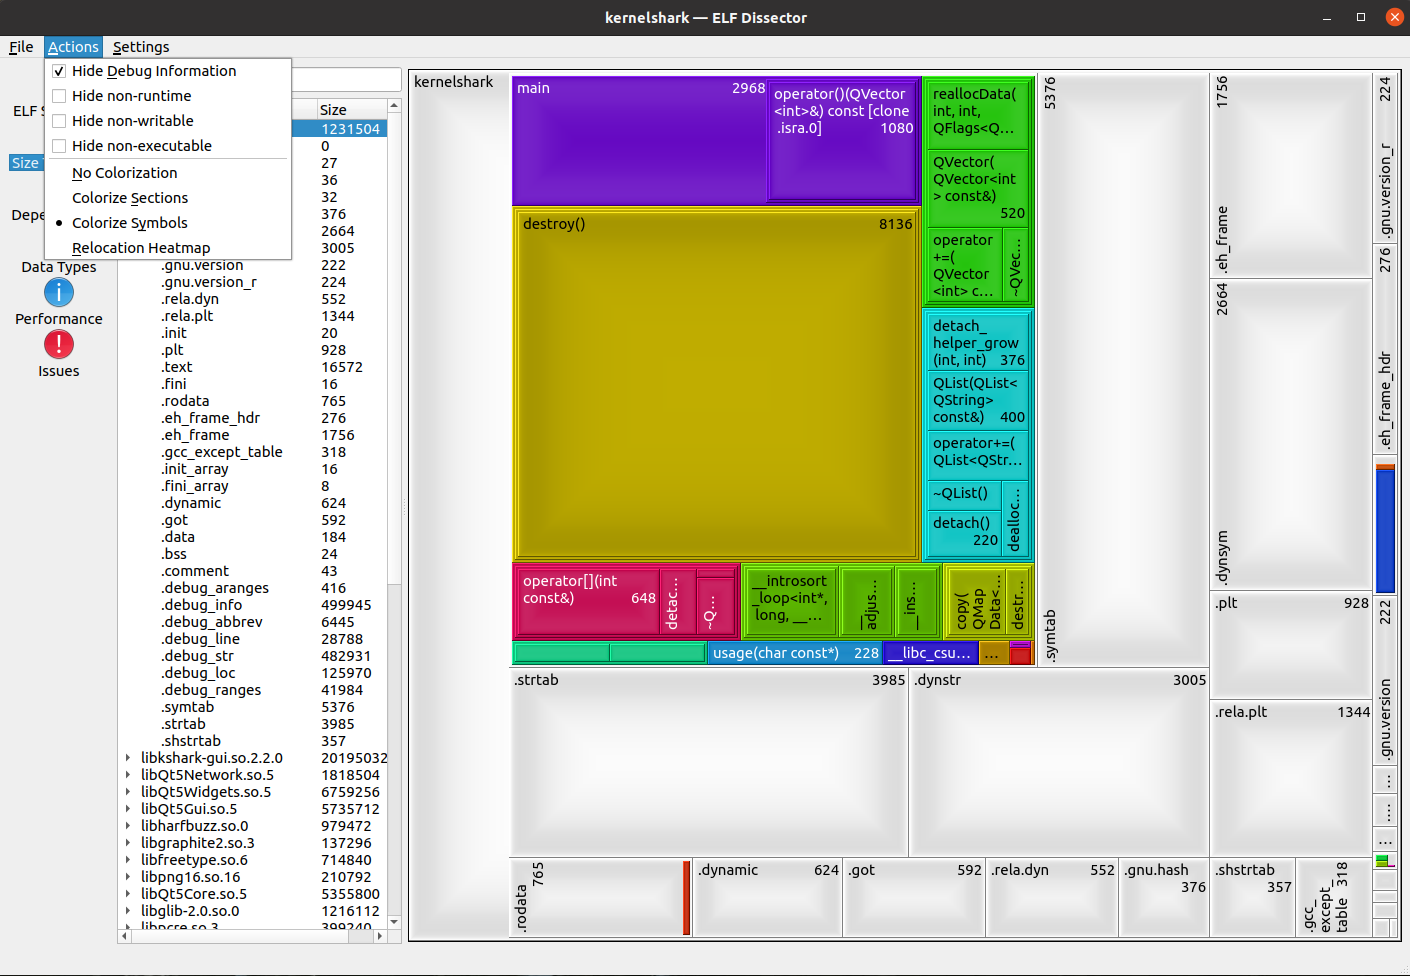Select the yellow destroy() treemap block
Viewport: 1410px width, 976px height.
(715, 385)
